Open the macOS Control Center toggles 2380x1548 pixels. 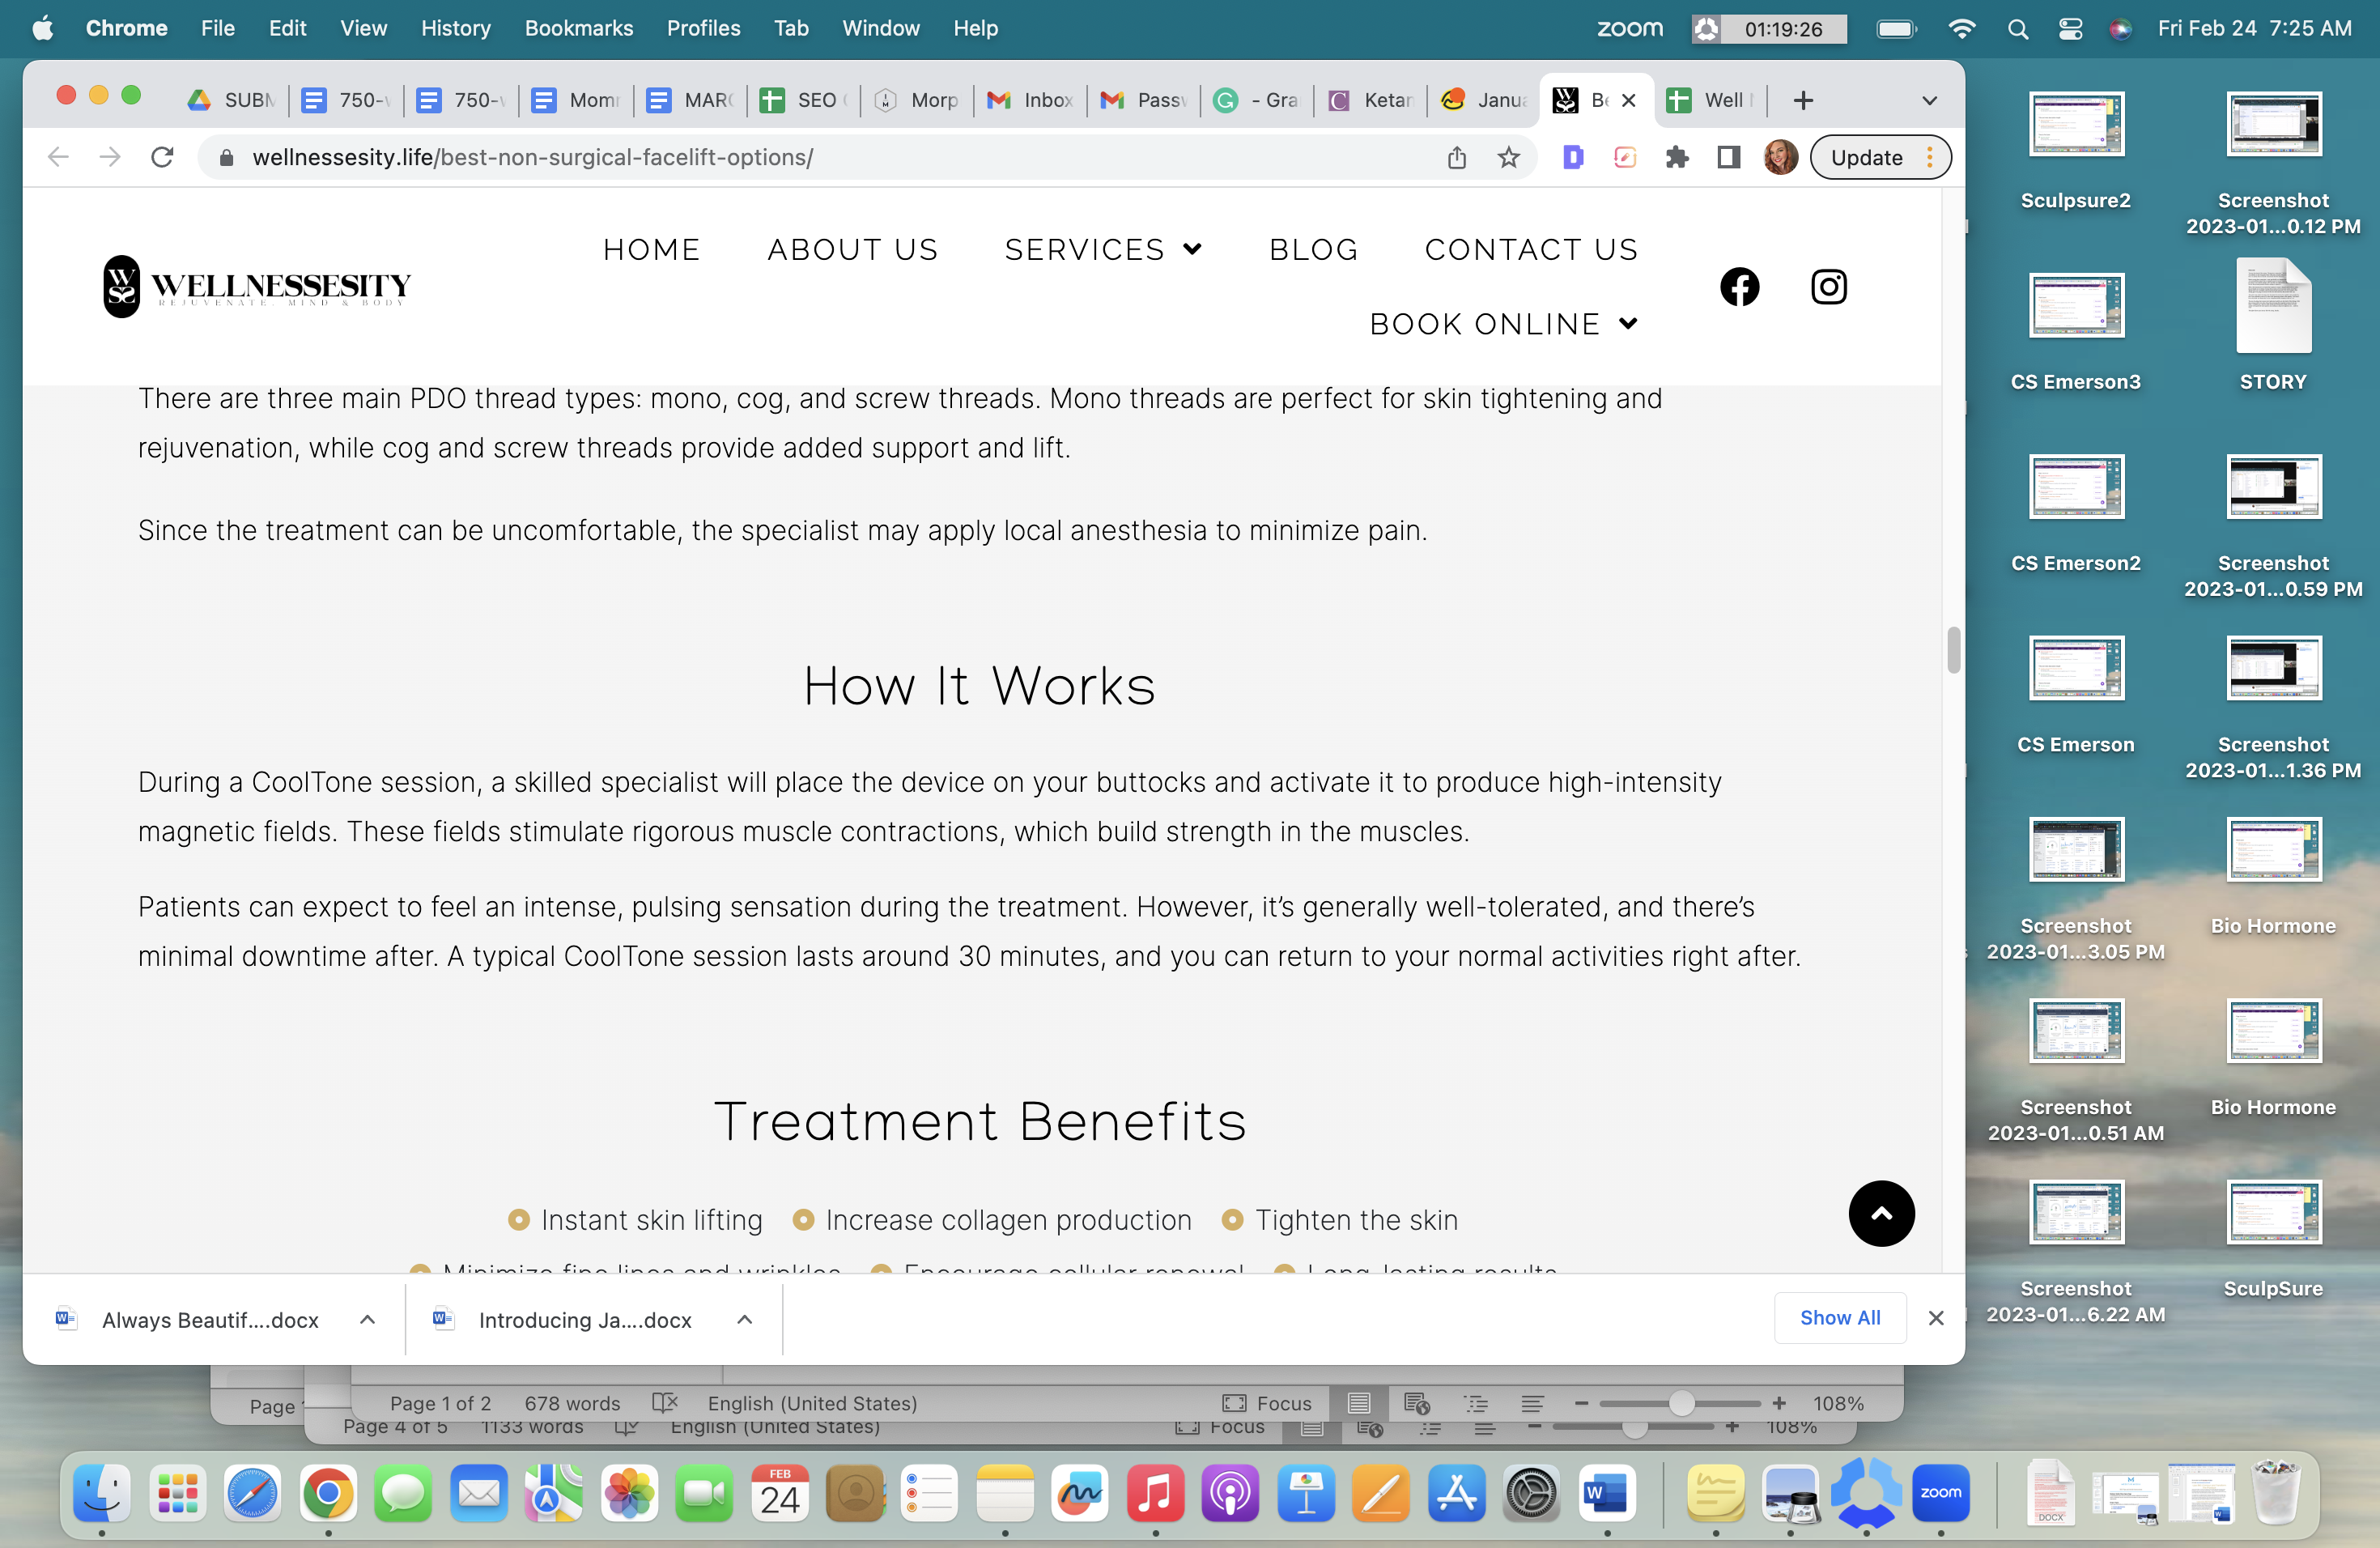pyautogui.click(x=2070, y=29)
